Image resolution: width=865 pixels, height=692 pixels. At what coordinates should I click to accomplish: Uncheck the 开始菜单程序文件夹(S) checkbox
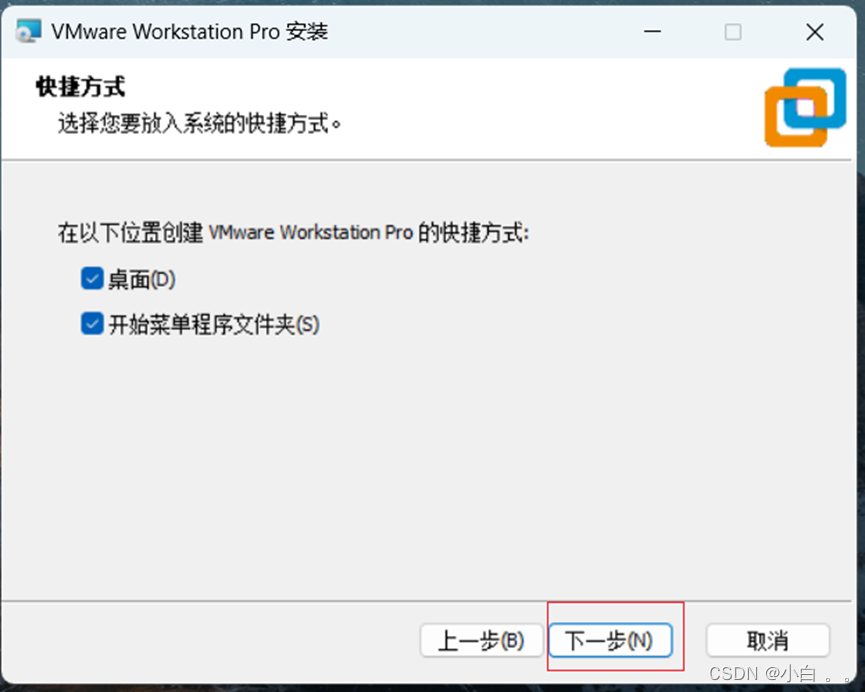pos(92,323)
